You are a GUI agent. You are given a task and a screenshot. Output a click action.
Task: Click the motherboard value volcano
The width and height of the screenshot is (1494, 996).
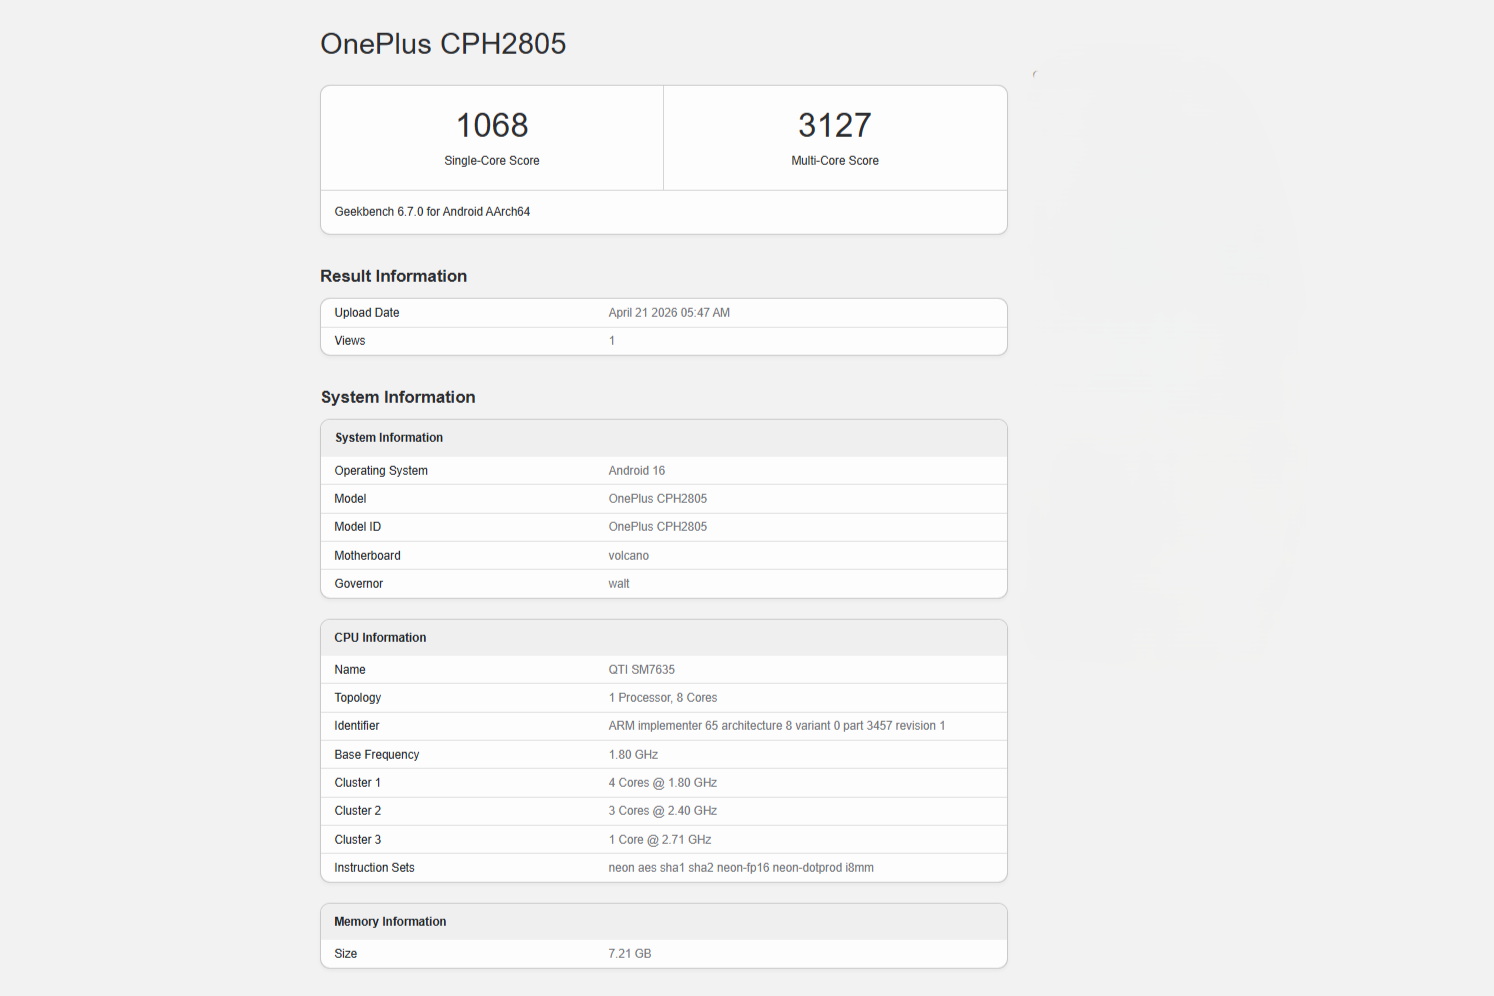pyautogui.click(x=628, y=556)
